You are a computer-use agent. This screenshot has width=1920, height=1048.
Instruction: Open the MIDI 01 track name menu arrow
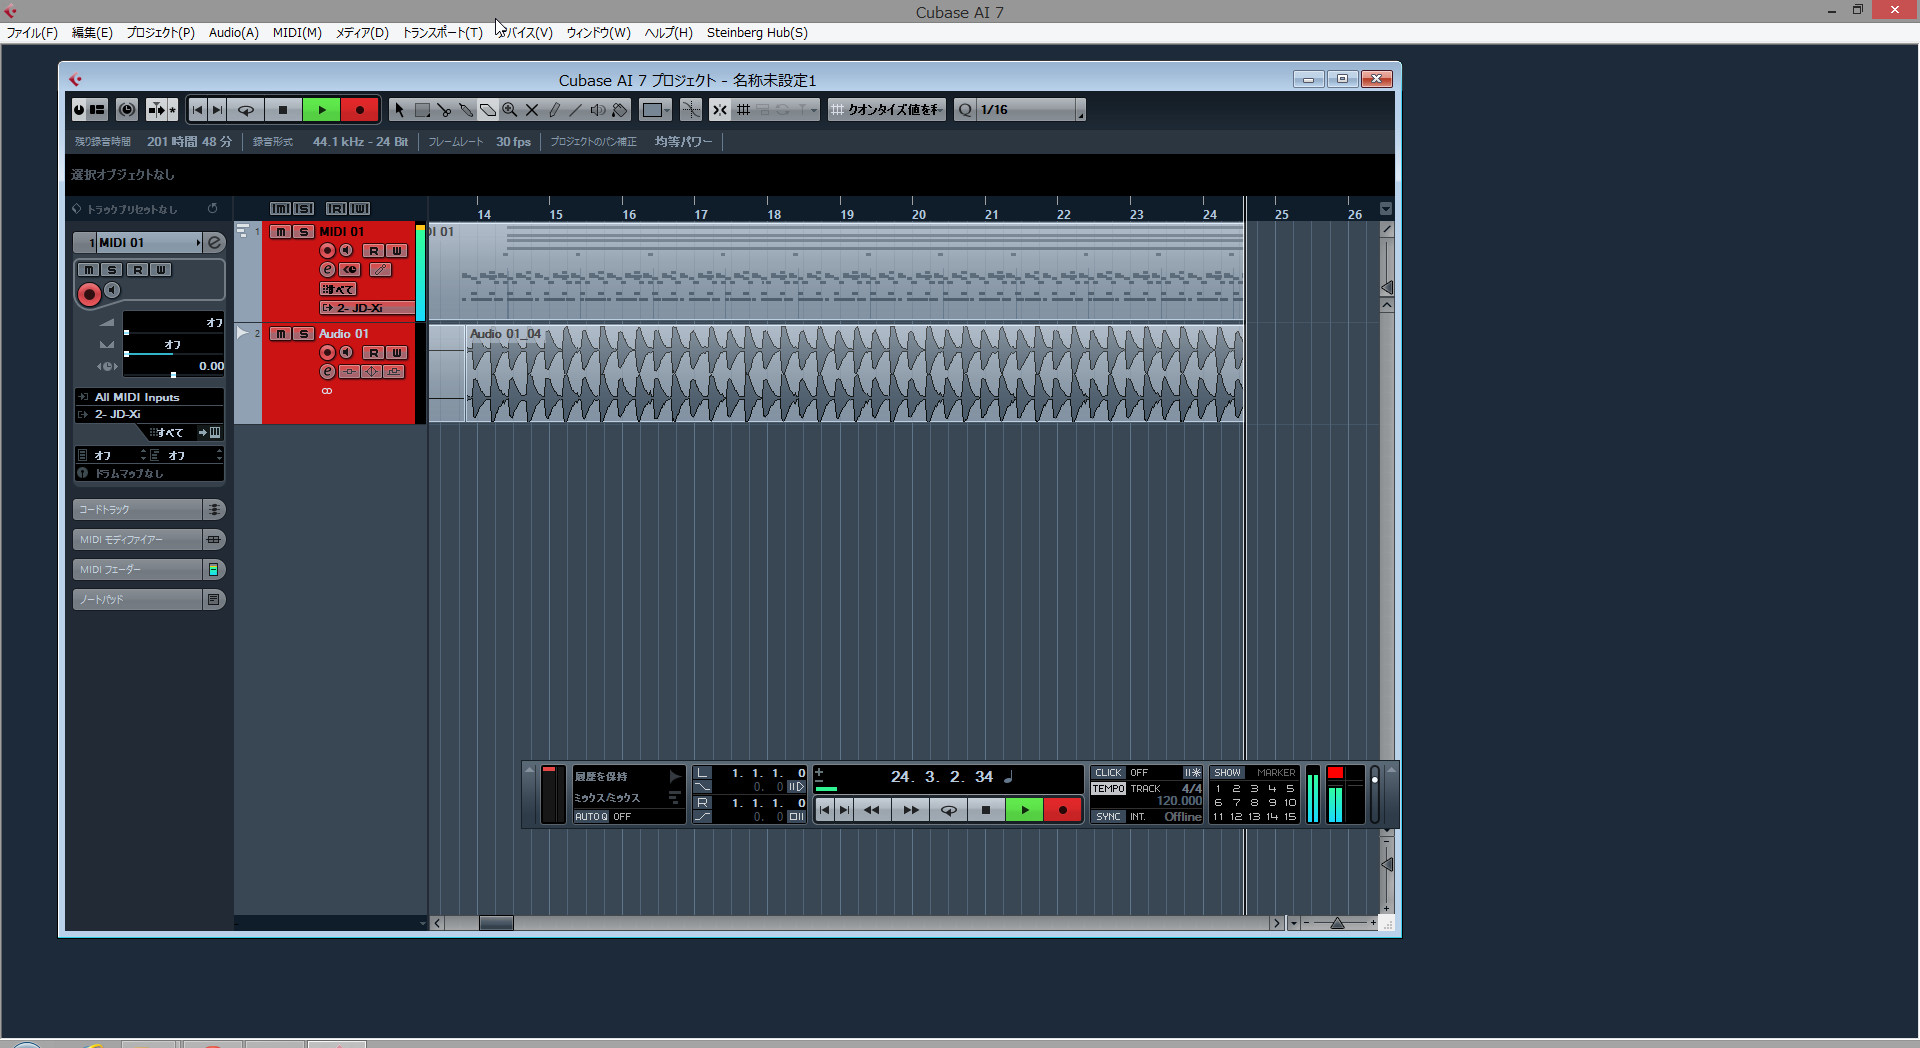click(198, 243)
